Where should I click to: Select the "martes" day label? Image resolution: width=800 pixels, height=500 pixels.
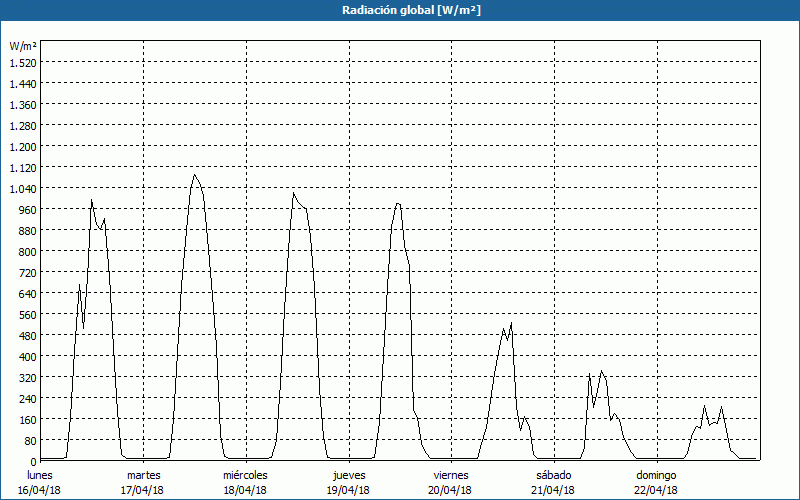coord(143,475)
